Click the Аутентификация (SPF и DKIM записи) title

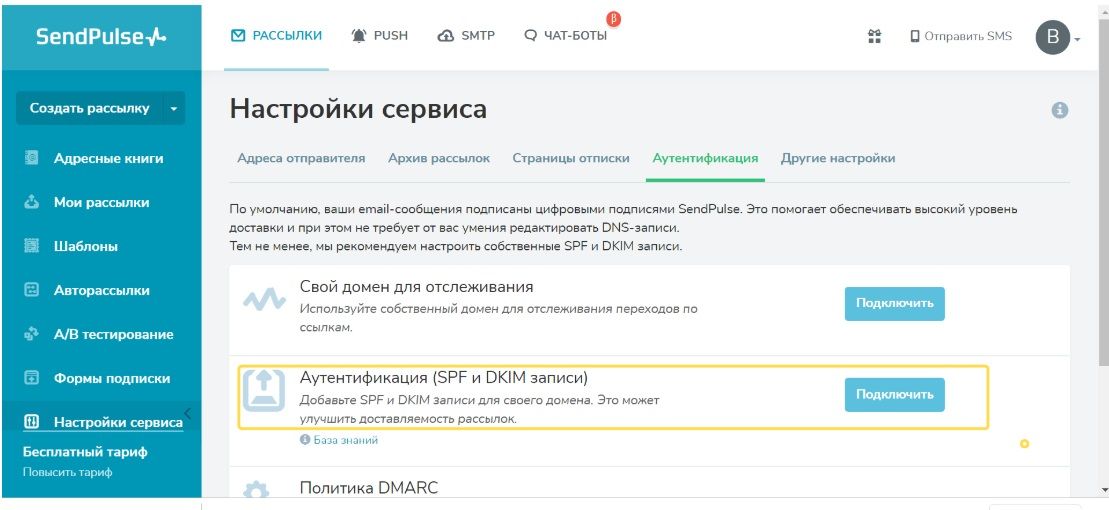[x=444, y=377]
